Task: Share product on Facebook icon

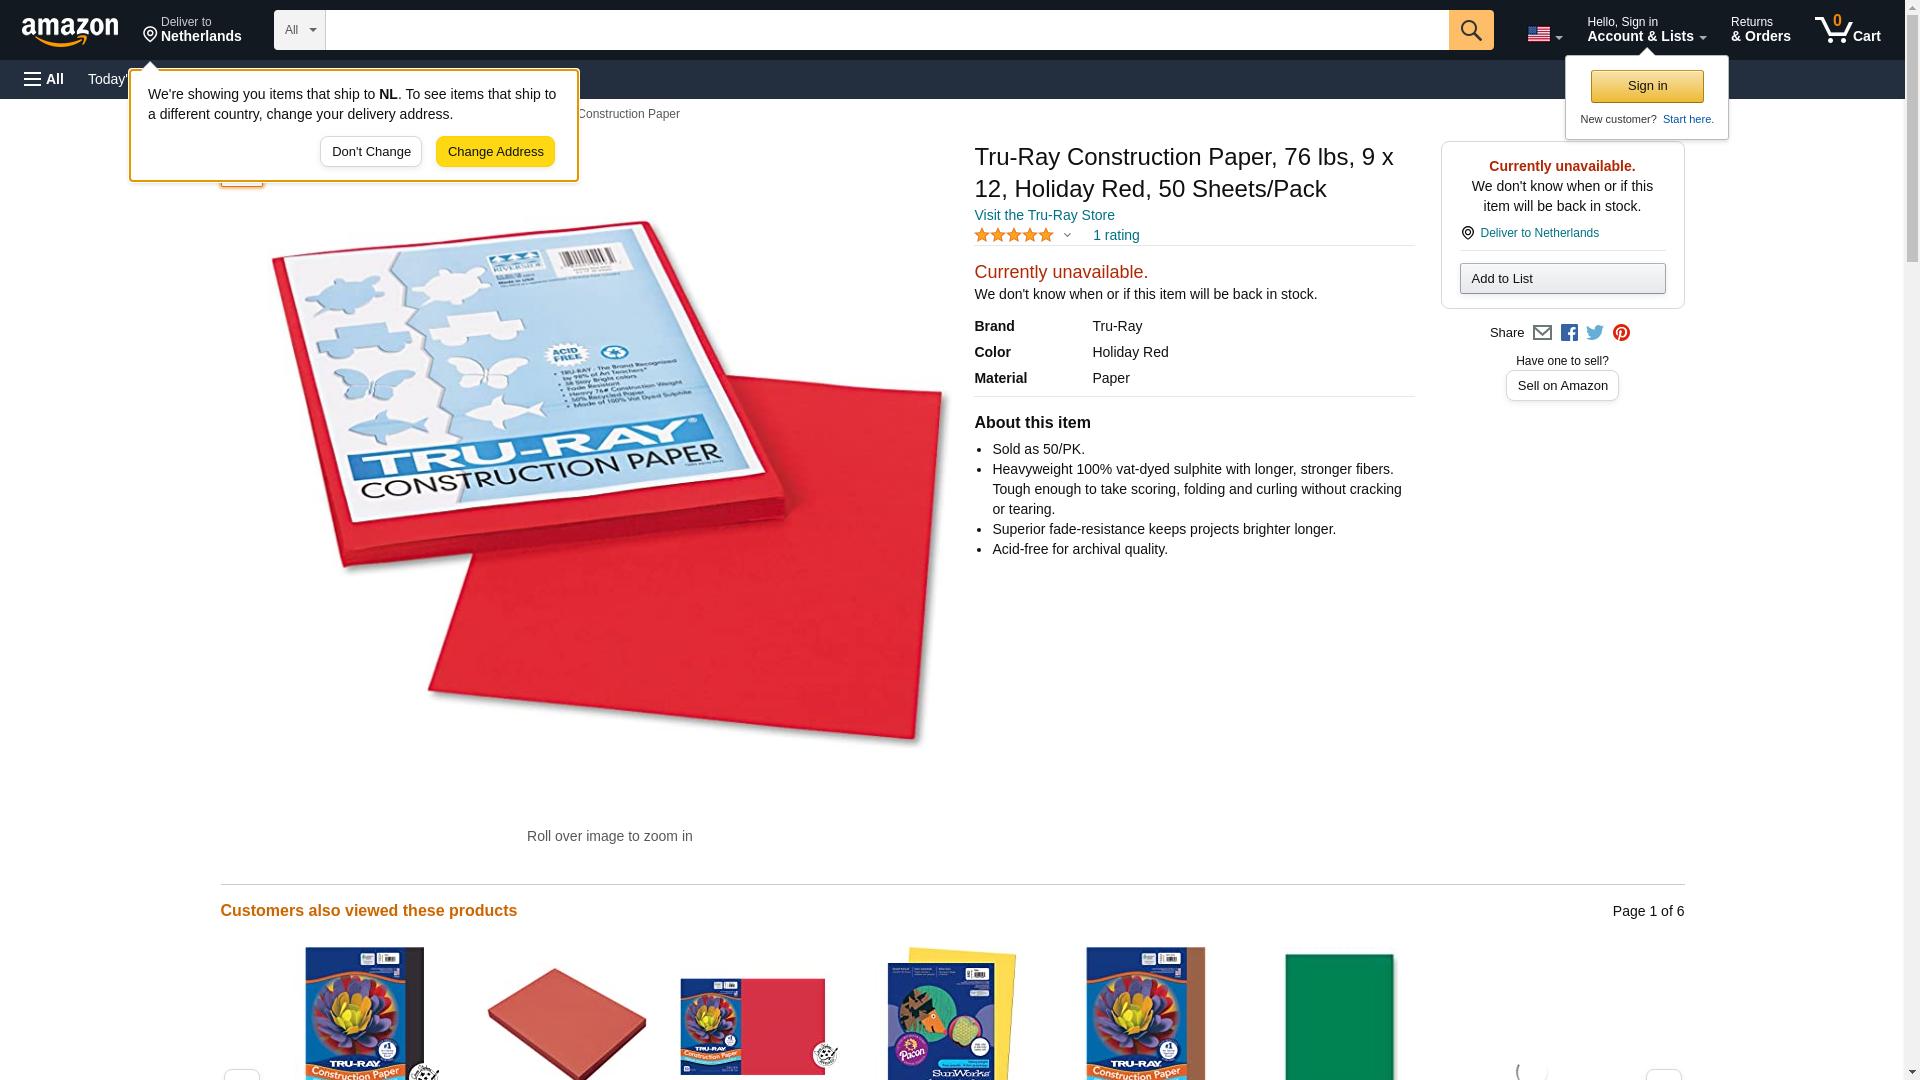Action: point(1568,333)
